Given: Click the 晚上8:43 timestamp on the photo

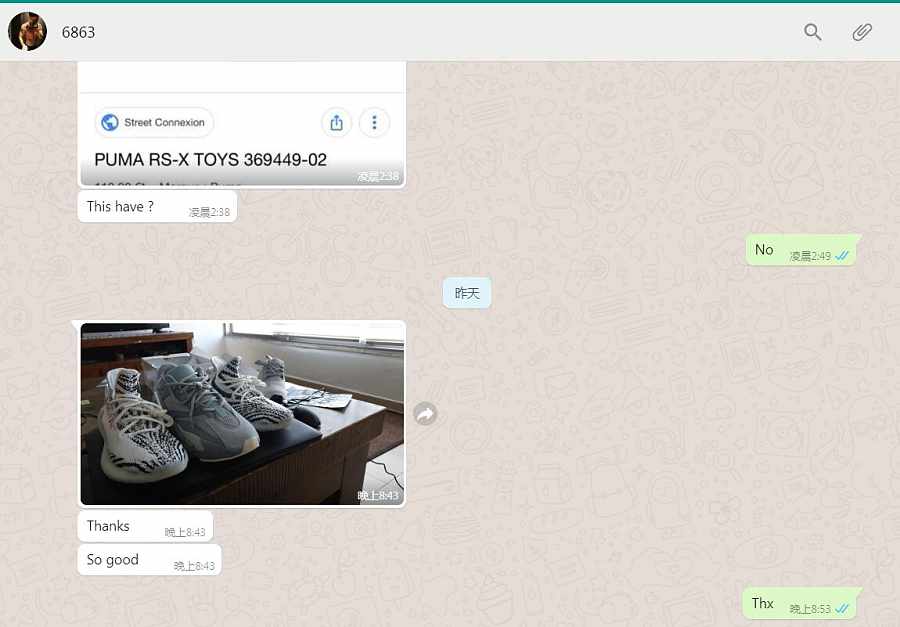Looking at the screenshot, I should pyautogui.click(x=378, y=496).
